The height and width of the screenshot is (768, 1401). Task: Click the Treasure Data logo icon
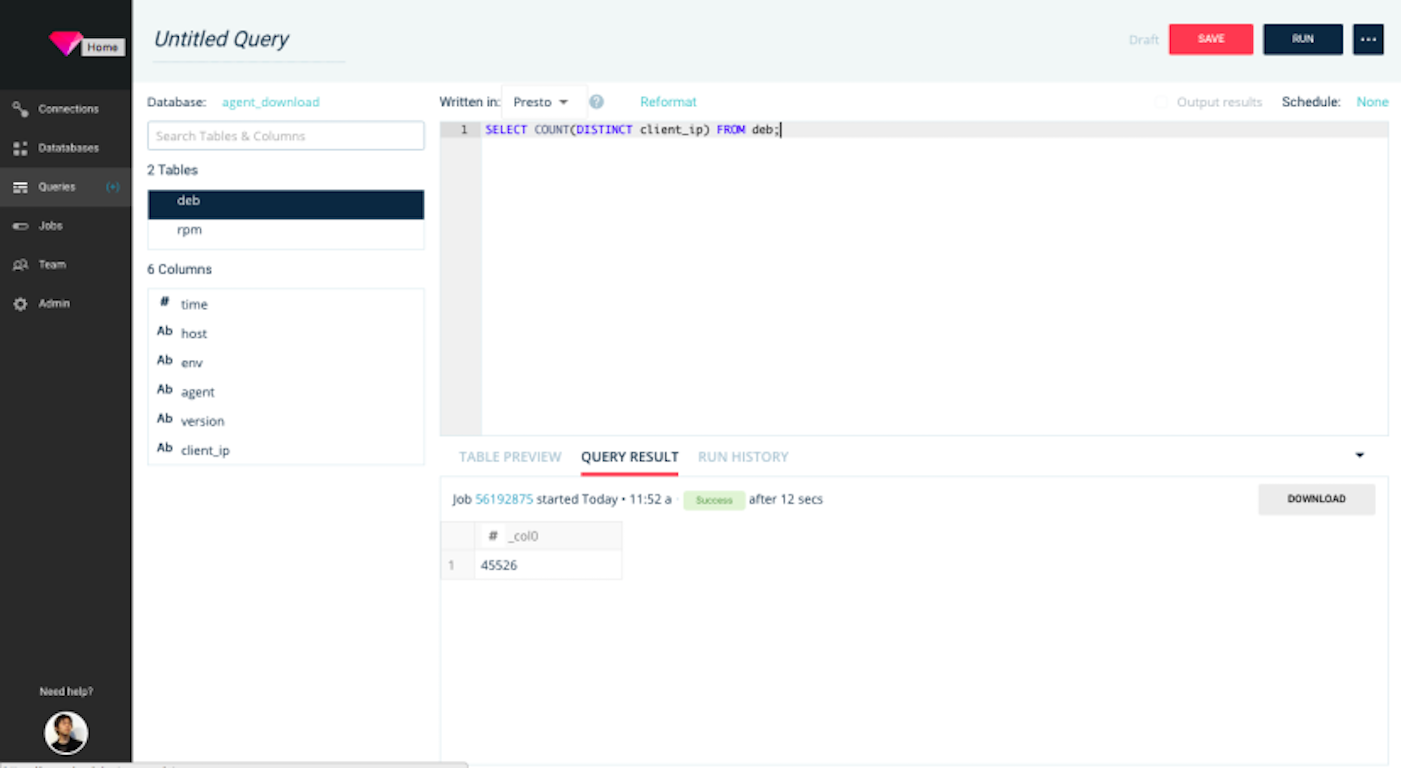[65, 43]
